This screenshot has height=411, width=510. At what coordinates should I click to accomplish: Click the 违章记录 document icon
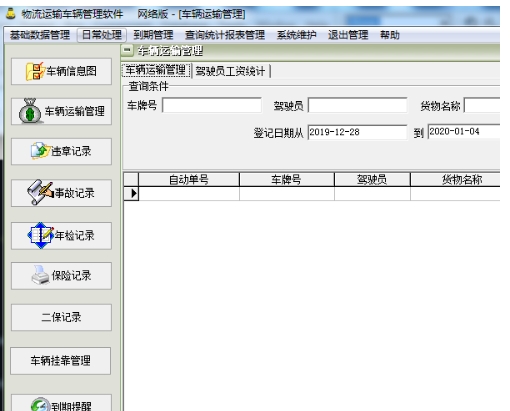tap(40, 151)
